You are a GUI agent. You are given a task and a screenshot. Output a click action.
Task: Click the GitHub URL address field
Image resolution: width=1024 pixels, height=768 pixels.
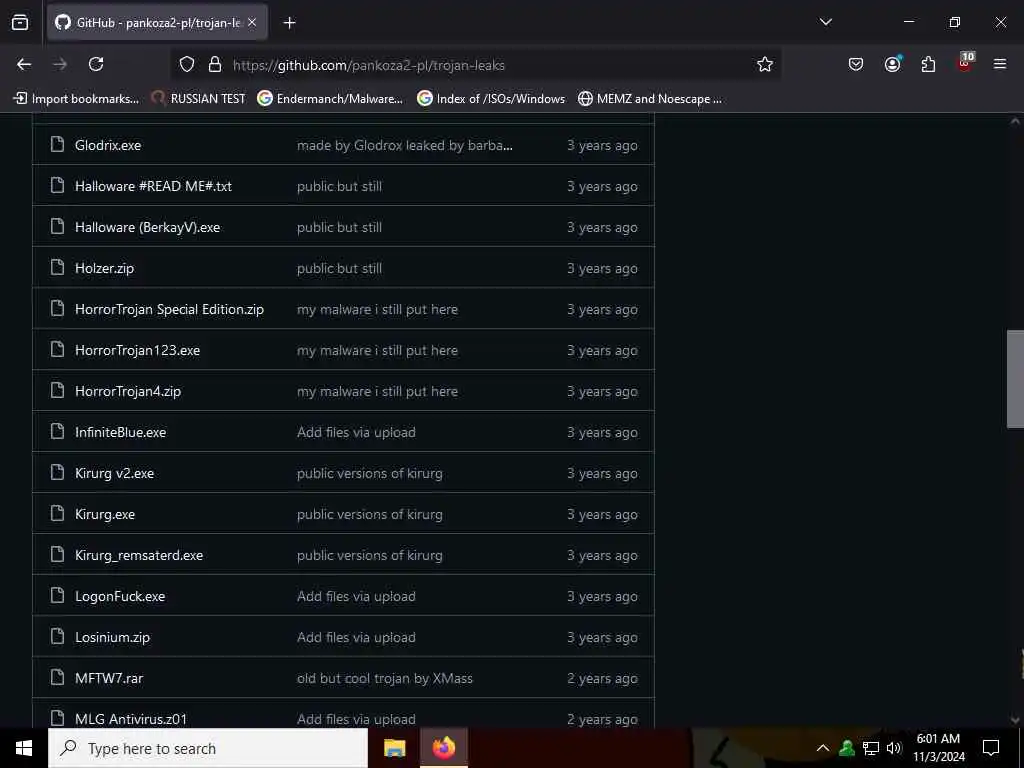pos(477,65)
